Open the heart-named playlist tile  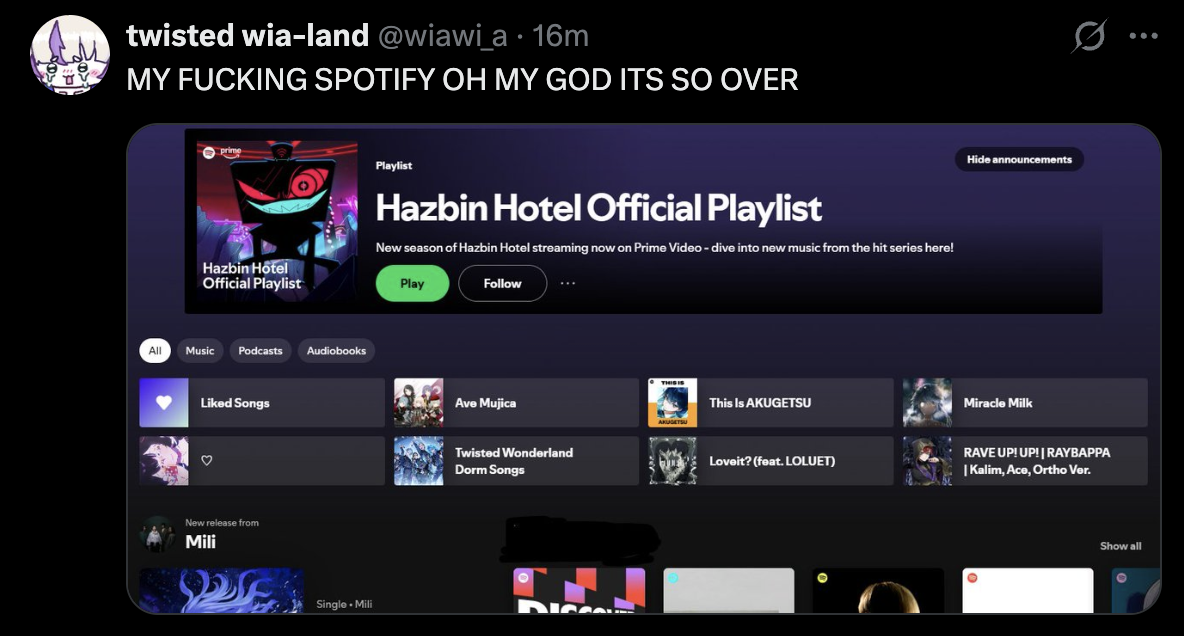tap(262, 461)
